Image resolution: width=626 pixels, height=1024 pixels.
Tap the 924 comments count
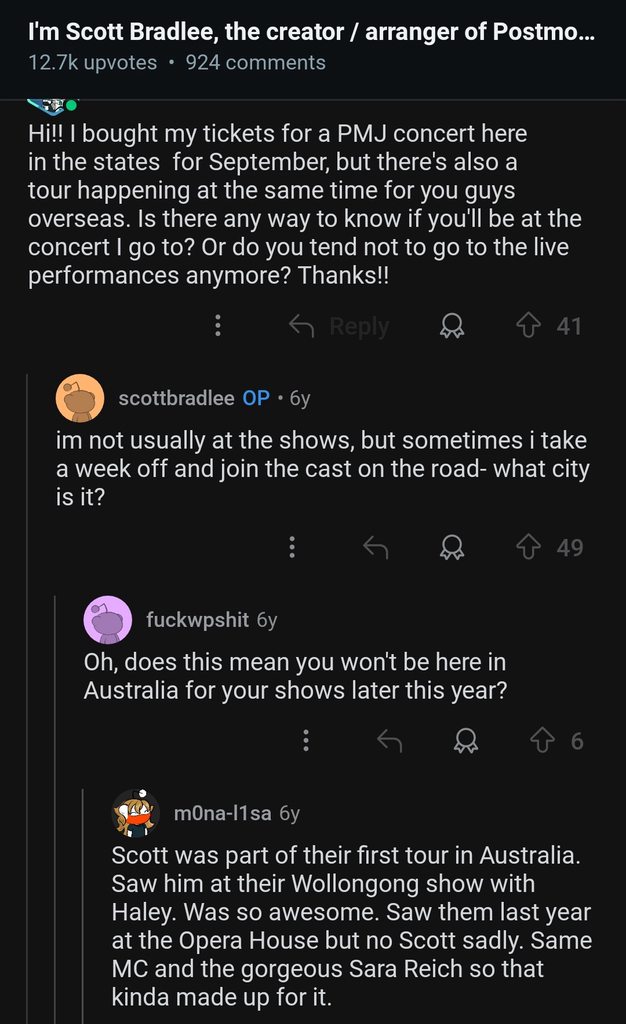[x=256, y=62]
